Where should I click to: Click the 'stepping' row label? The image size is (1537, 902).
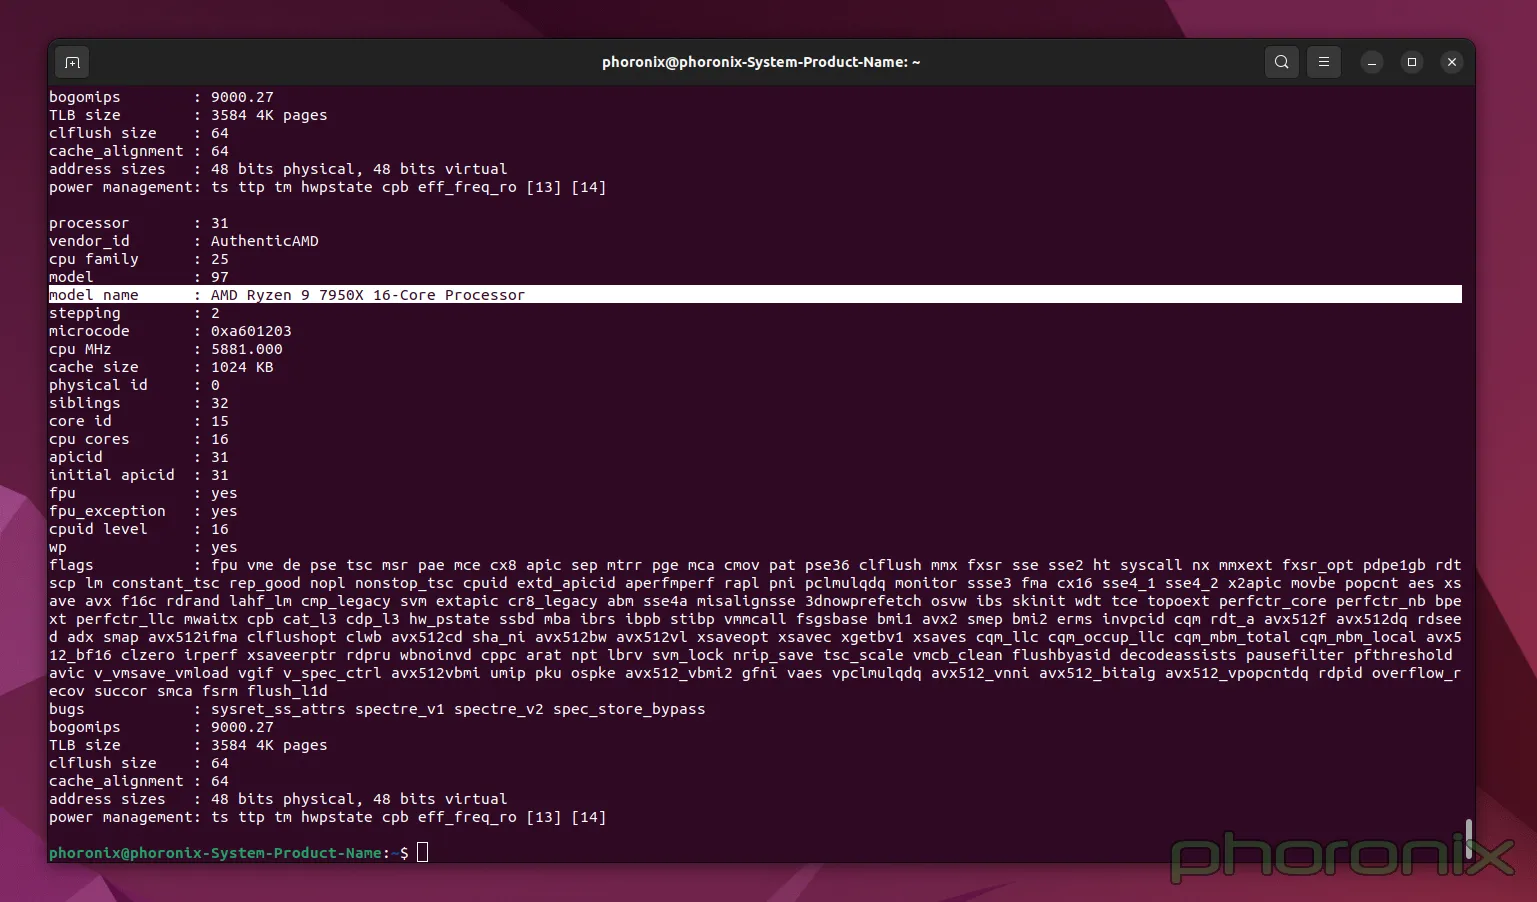tap(85, 313)
